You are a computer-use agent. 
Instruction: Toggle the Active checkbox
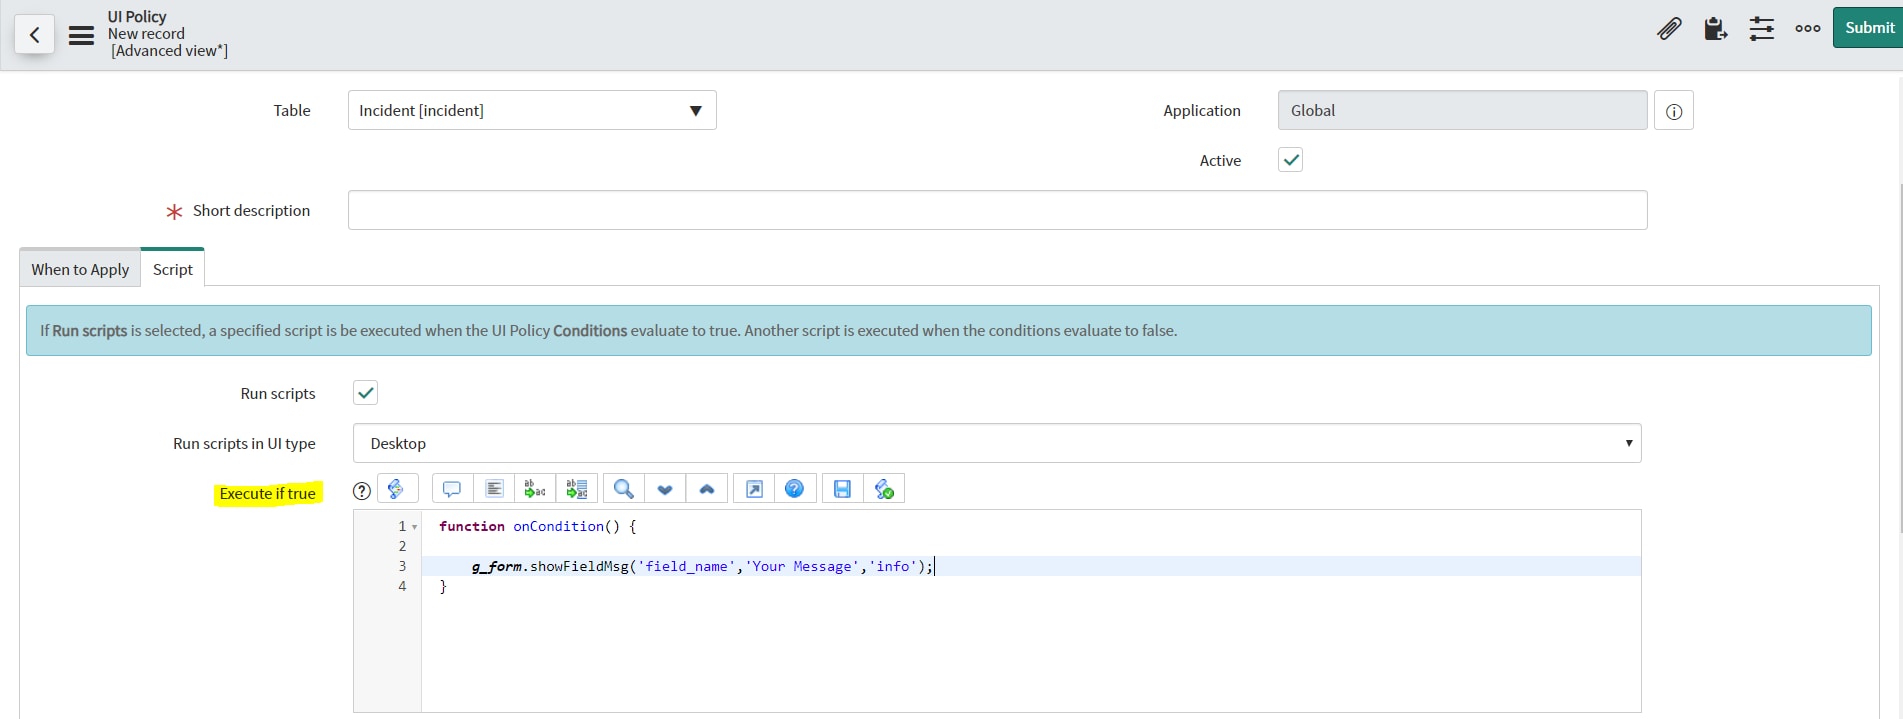1291,160
